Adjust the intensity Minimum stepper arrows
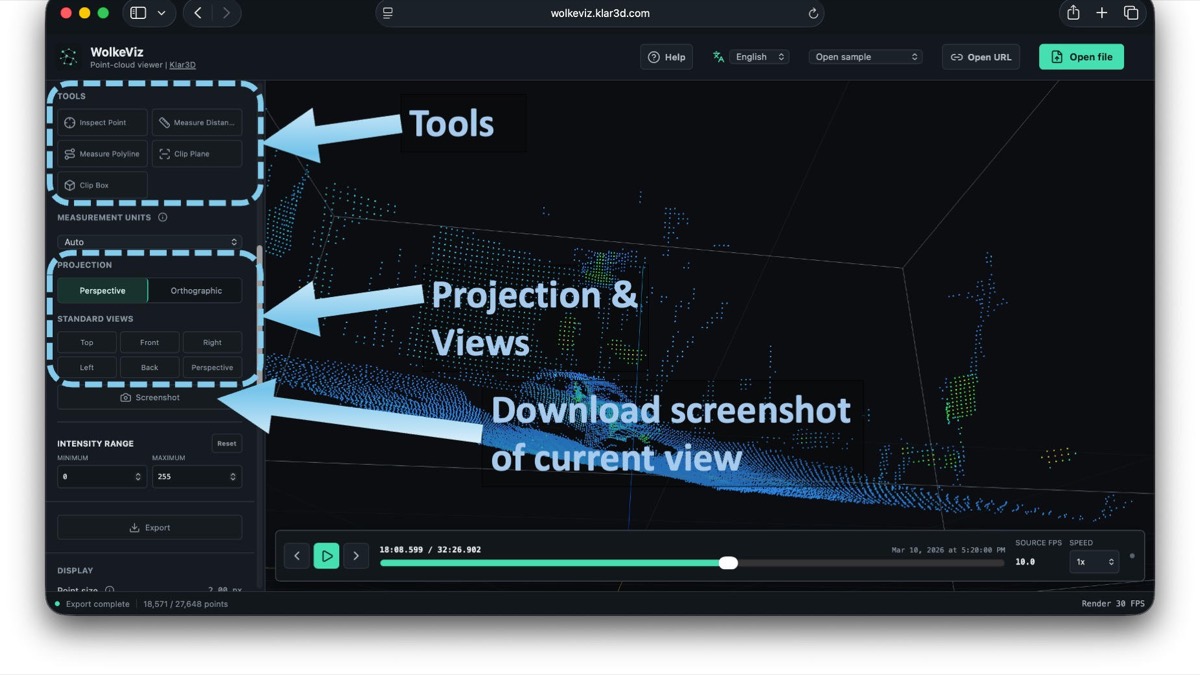The height and width of the screenshot is (675, 1200). 138,477
